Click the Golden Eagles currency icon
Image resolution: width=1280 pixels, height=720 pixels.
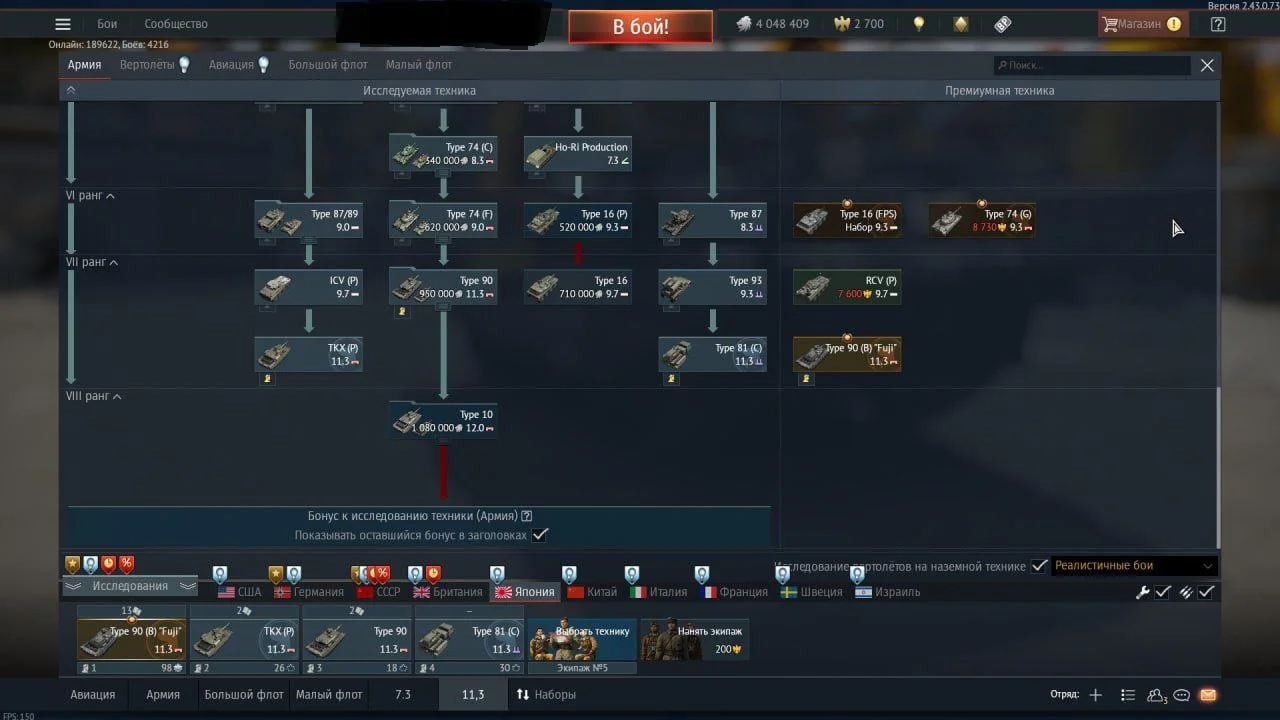(x=841, y=24)
